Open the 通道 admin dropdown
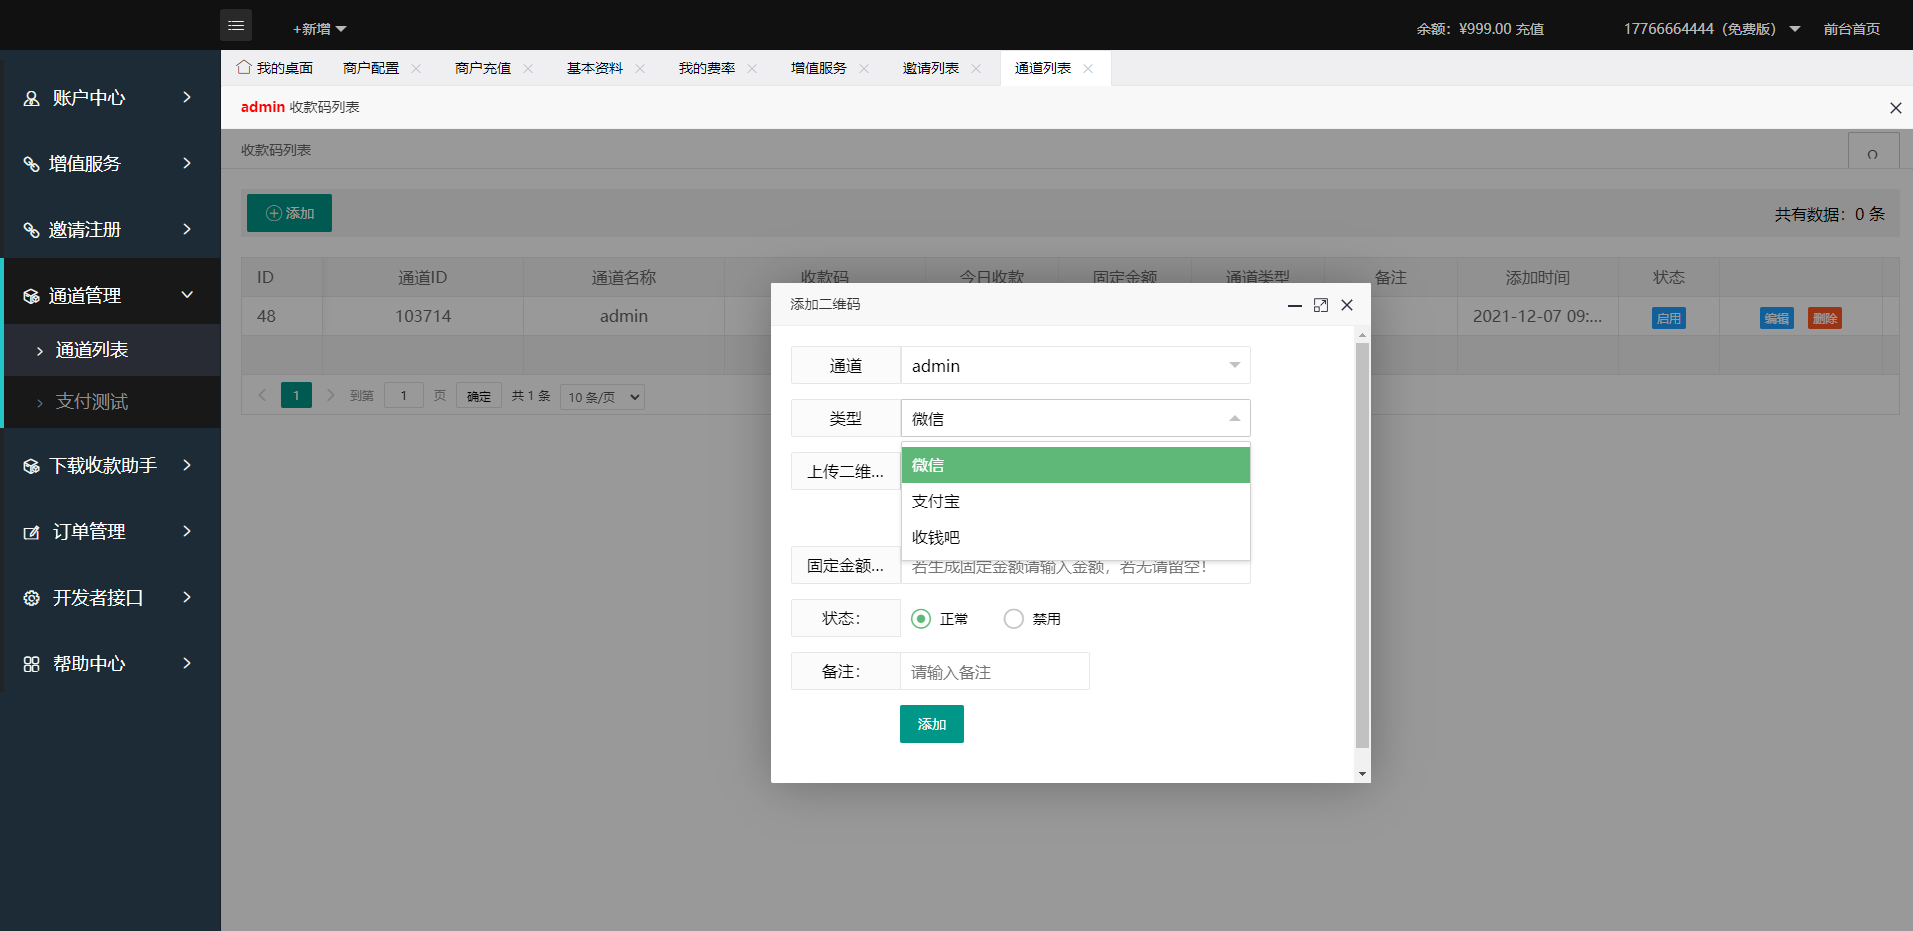The image size is (1913, 931). 1075,366
